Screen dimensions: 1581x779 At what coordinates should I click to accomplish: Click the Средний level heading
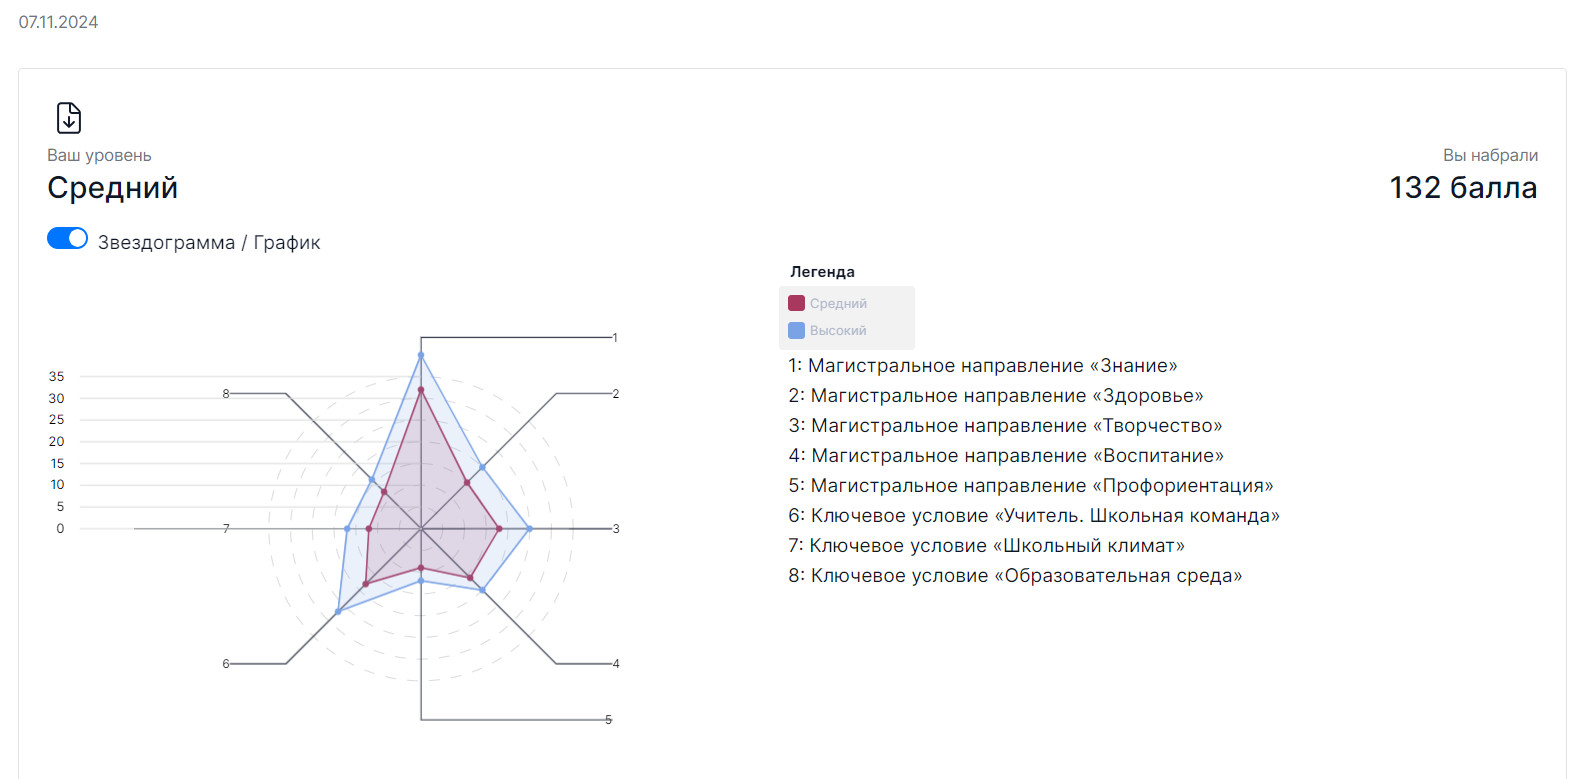pyautogui.click(x=112, y=188)
